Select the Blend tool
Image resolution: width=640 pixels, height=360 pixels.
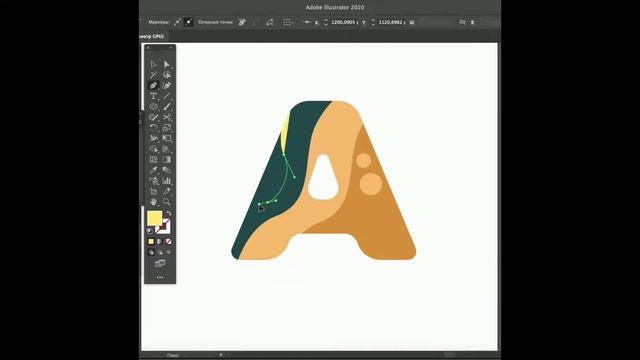click(167, 170)
